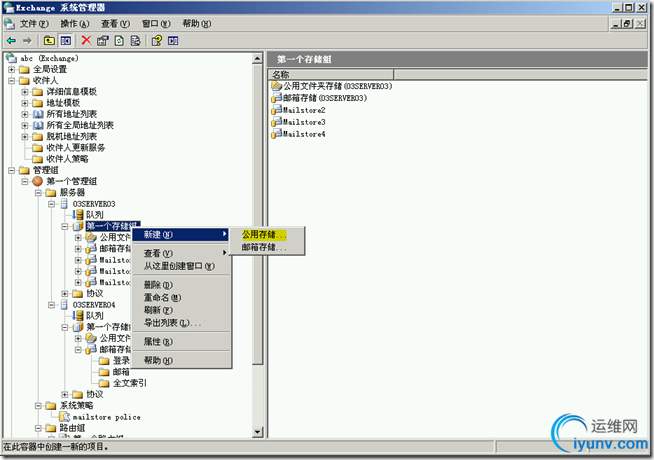Click the red Delete X toolbar icon
Viewport: 654px width, 460px height.
[86, 40]
